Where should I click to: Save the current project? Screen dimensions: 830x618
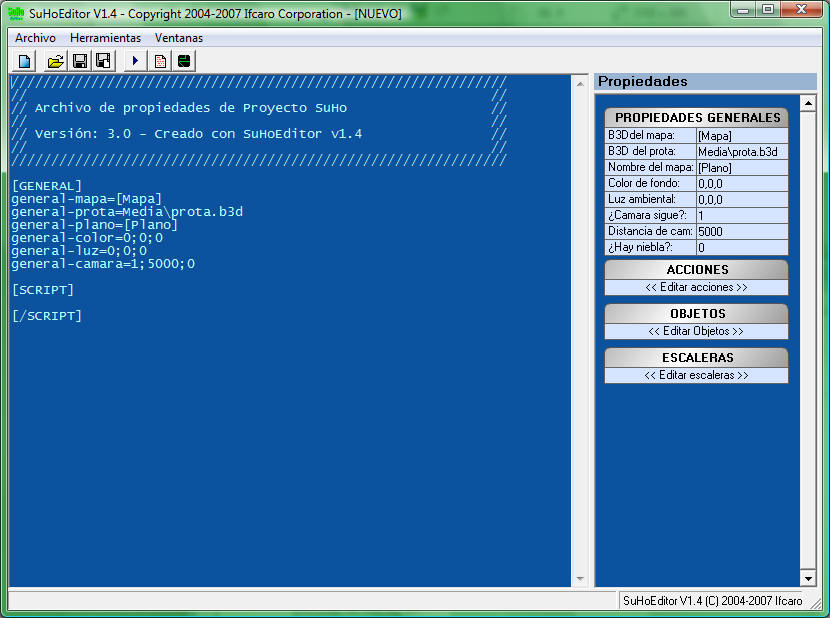pos(80,61)
